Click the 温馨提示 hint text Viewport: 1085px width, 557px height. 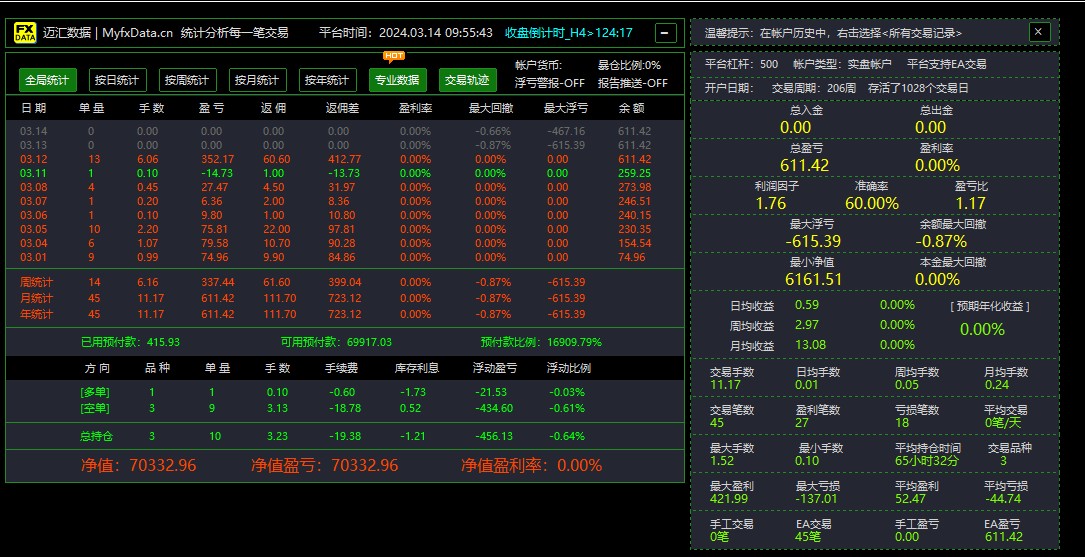[x=833, y=33]
